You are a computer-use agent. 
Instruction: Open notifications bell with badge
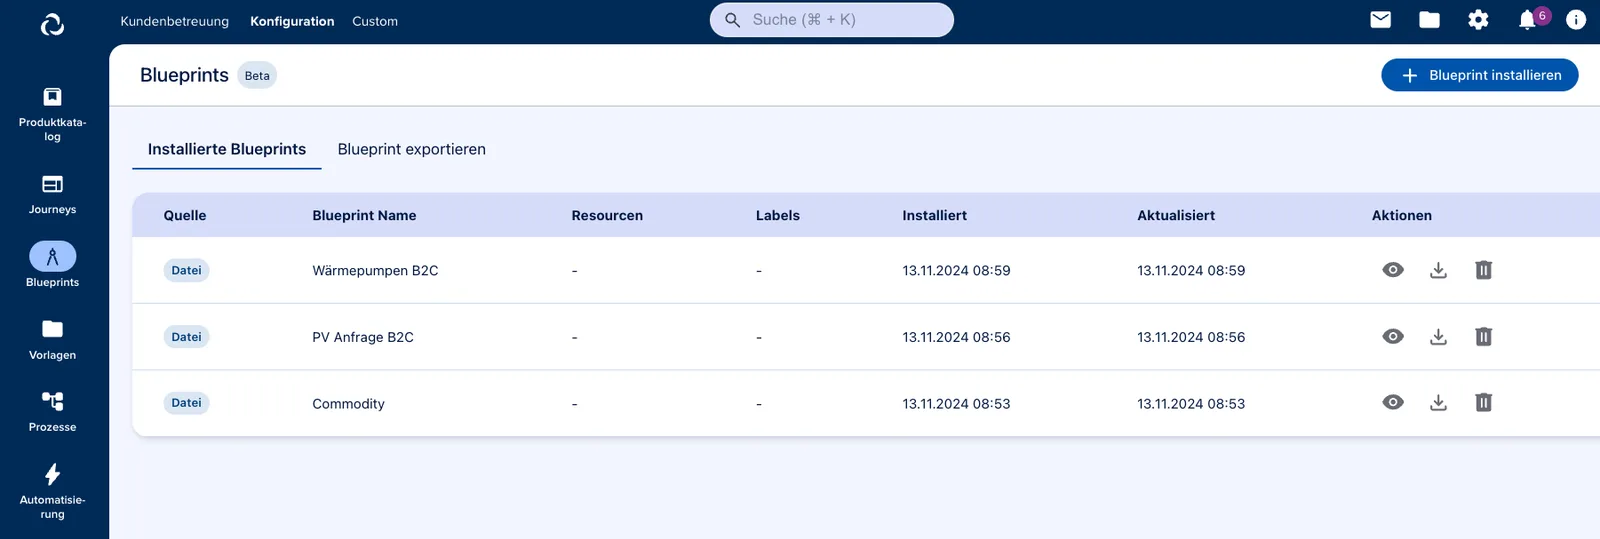[1530, 19]
